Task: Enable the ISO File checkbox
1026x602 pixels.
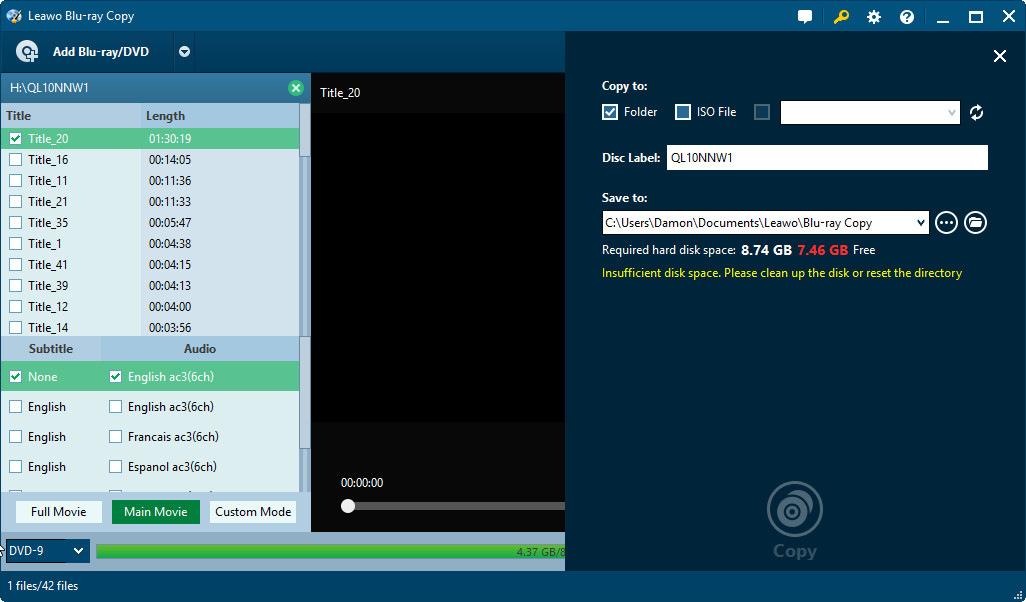Action: pos(683,112)
